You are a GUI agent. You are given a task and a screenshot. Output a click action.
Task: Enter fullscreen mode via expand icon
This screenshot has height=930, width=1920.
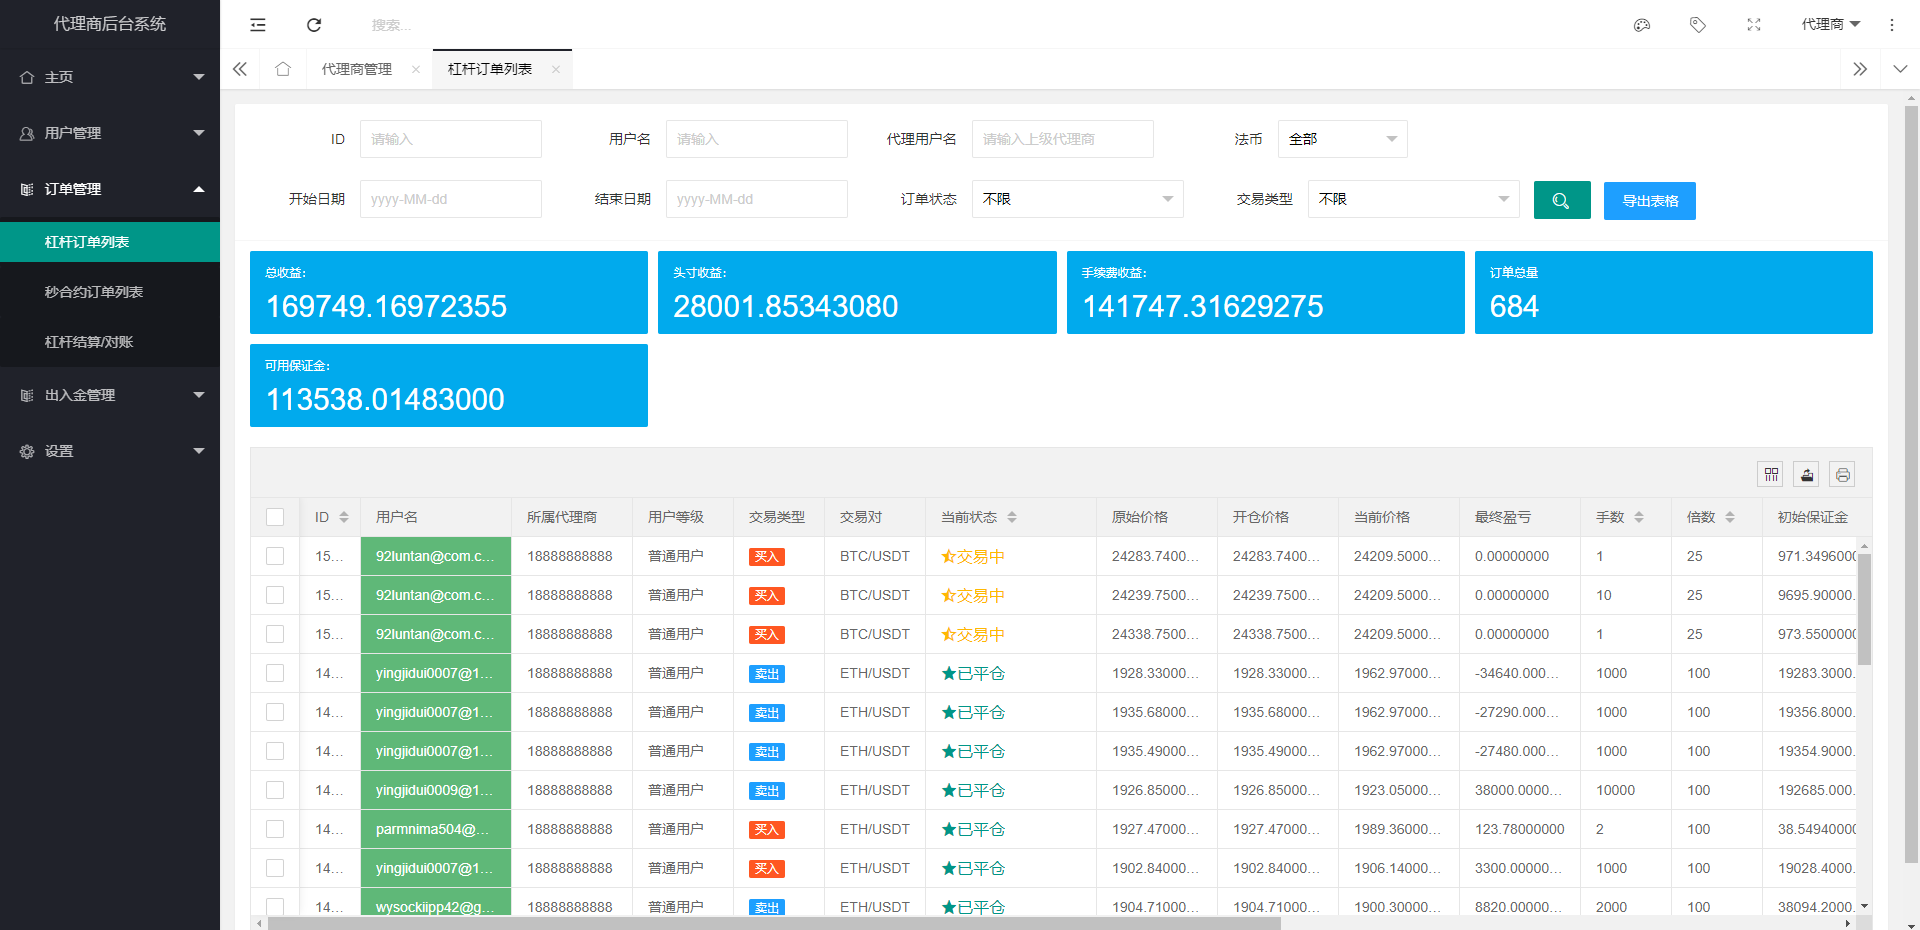(x=1753, y=25)
